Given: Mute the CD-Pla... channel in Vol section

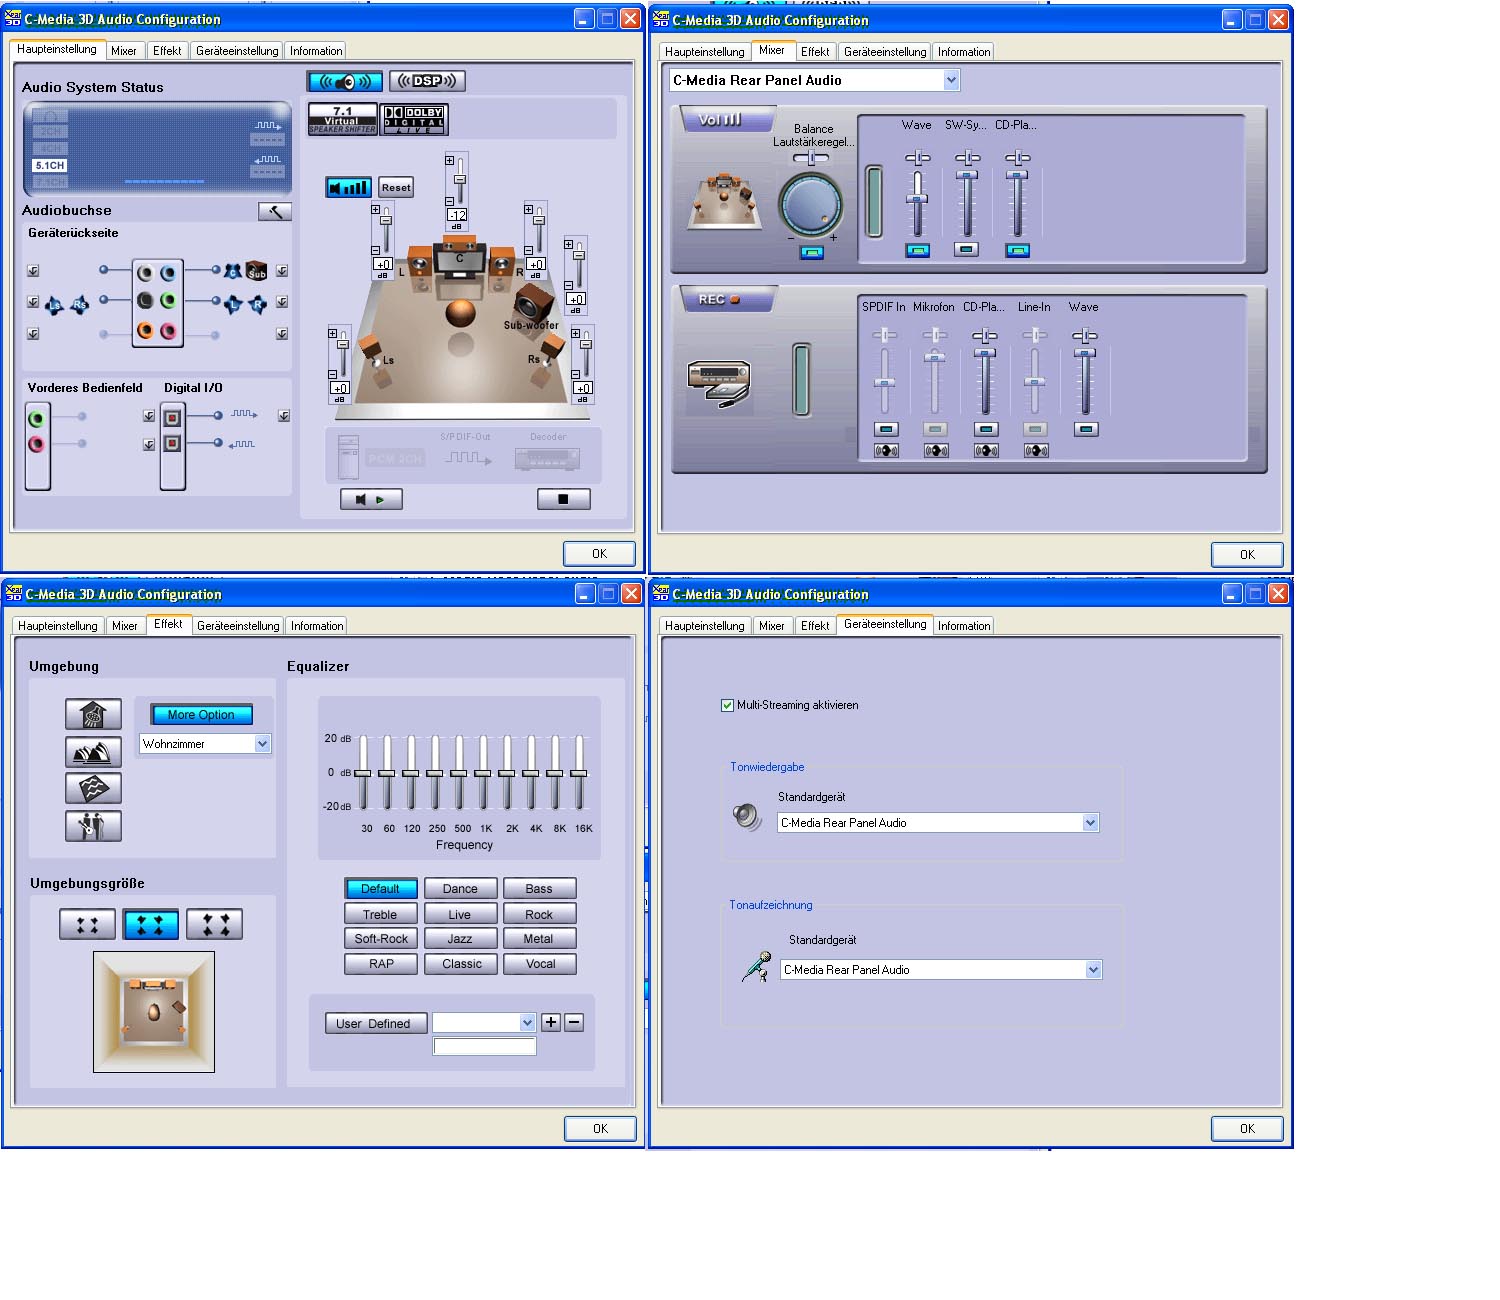Looking at the screenshot, I should tap(1017, 250).
